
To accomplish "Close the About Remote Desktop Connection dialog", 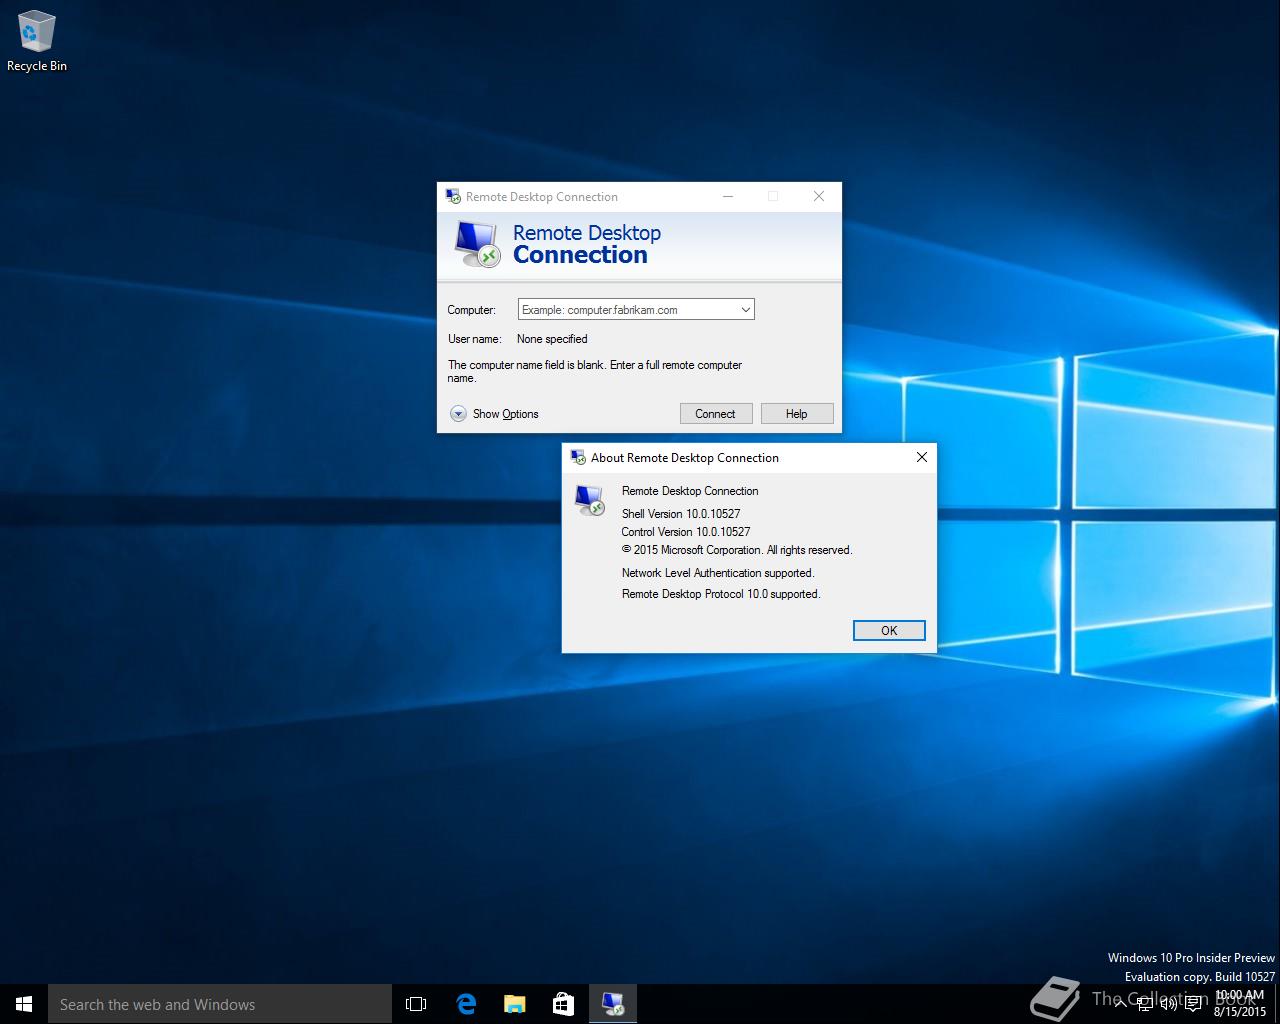I will point(922,457).
